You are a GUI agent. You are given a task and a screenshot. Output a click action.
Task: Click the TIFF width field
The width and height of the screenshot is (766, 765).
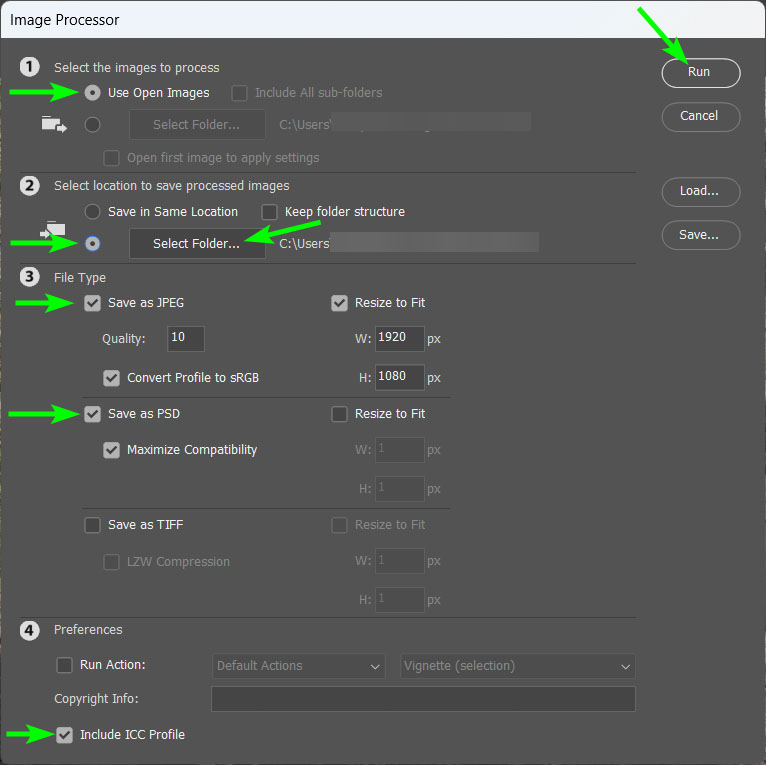pyautogui.click(x=400, y=561)
